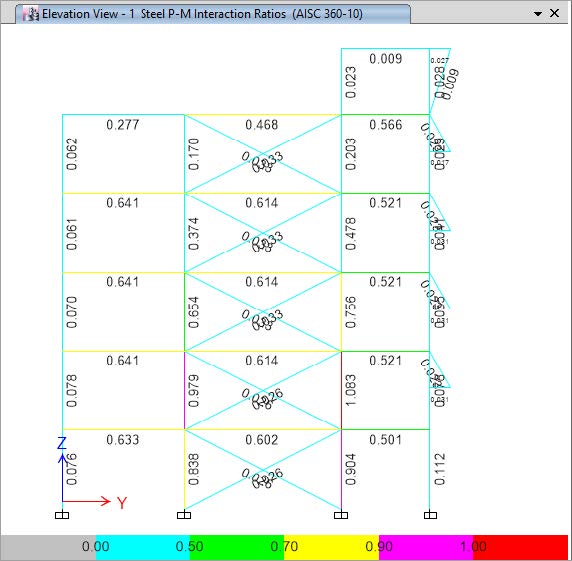Select the column ratio 0.062
572x561 pixels.
(72, 154)
